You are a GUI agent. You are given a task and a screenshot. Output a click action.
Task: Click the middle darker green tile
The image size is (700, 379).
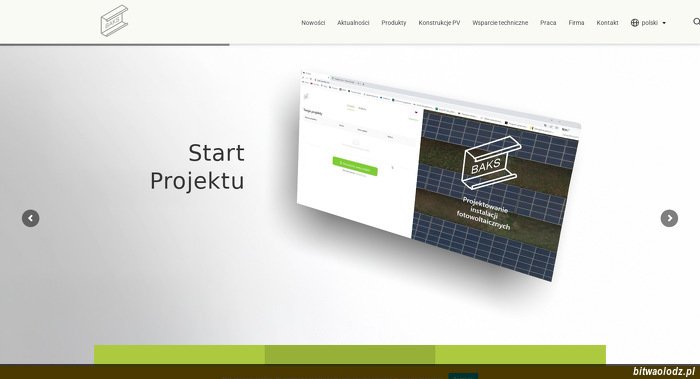pos(350,354)
